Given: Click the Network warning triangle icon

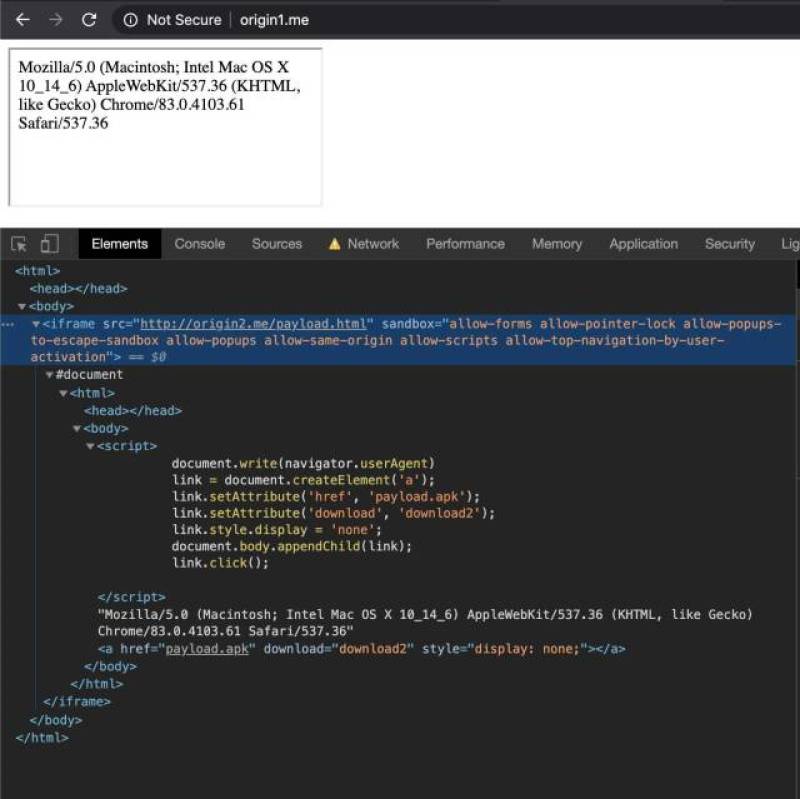Looking at the screenshot, I should click(x=335, y=244).
